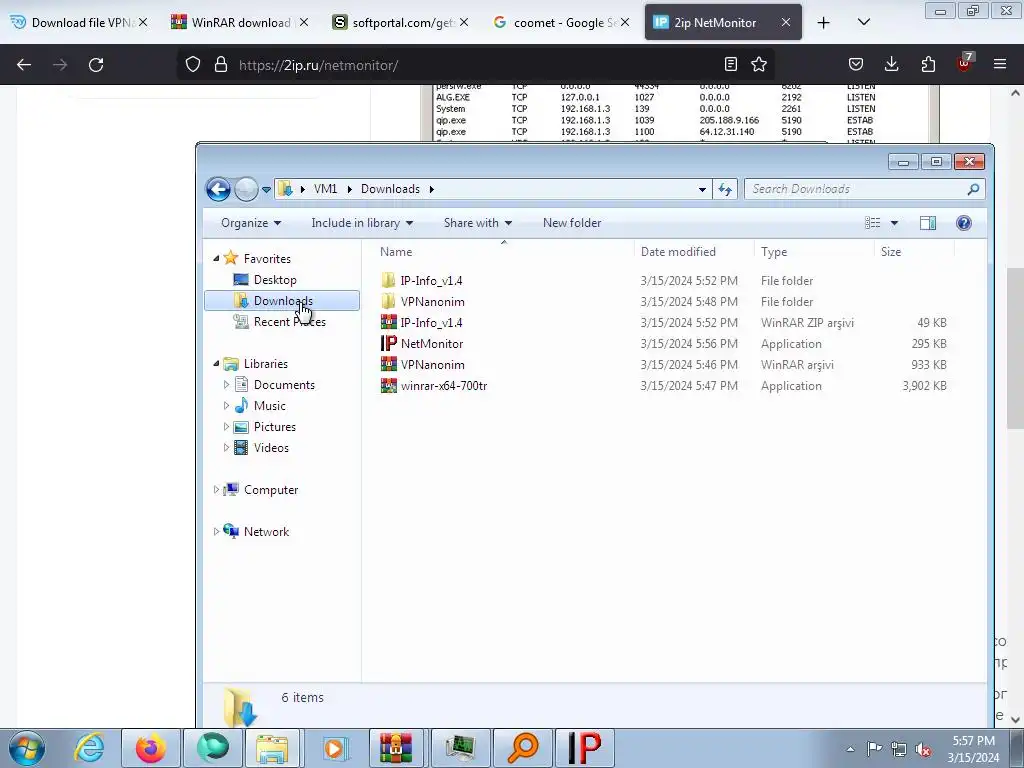The height and width of the screenshot is (768, 1024).
Task: Open the tracking protection shield icon
Action: point(193,65)
